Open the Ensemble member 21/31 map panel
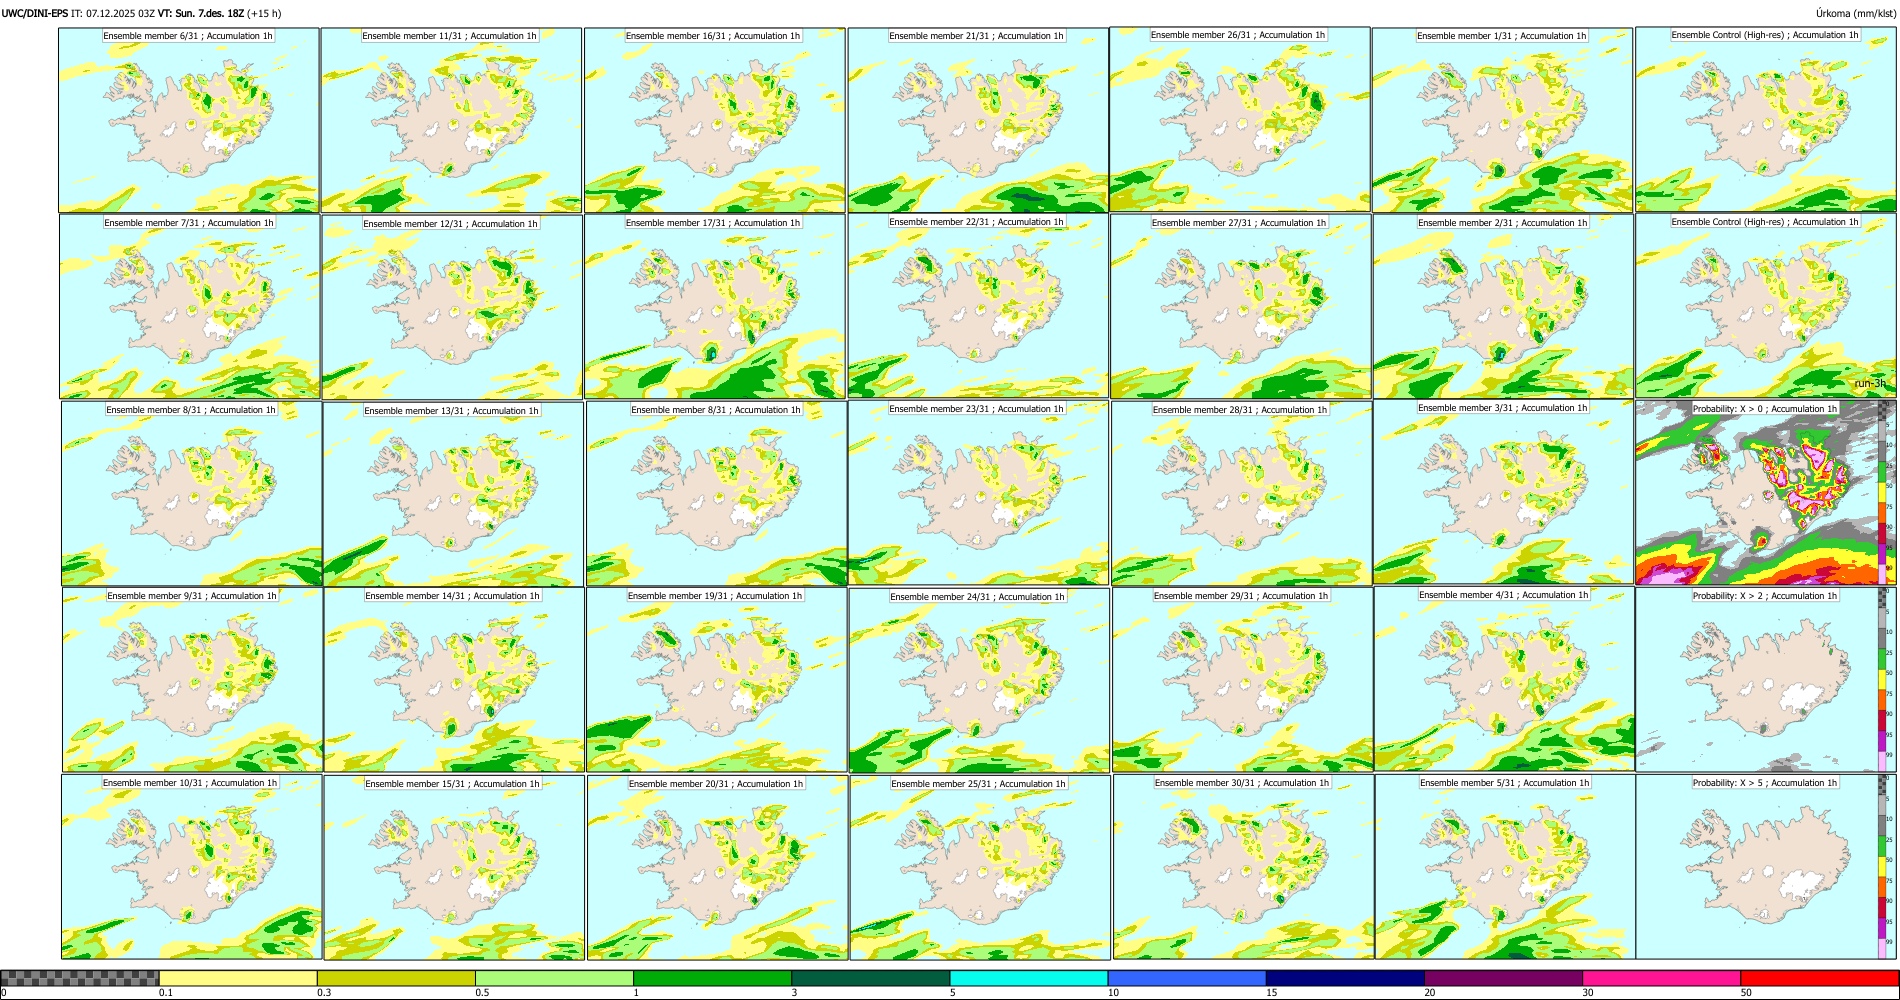This screenshot has width=1900, height=1000. pyautogui.click(x=978, y=120)
